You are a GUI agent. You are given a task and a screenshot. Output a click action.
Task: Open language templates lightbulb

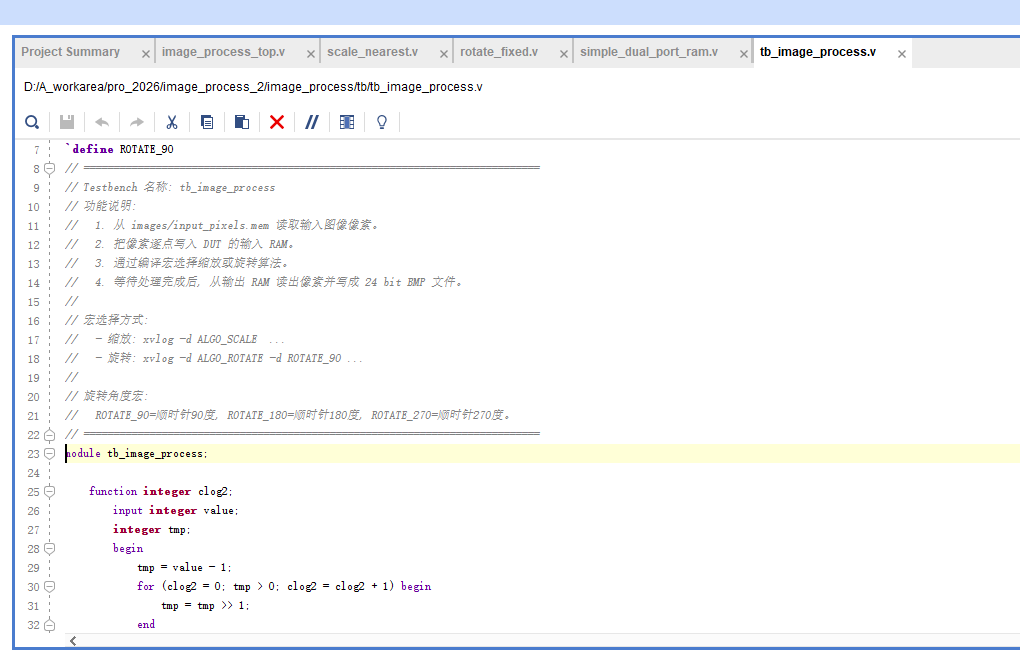coord(382,122)
